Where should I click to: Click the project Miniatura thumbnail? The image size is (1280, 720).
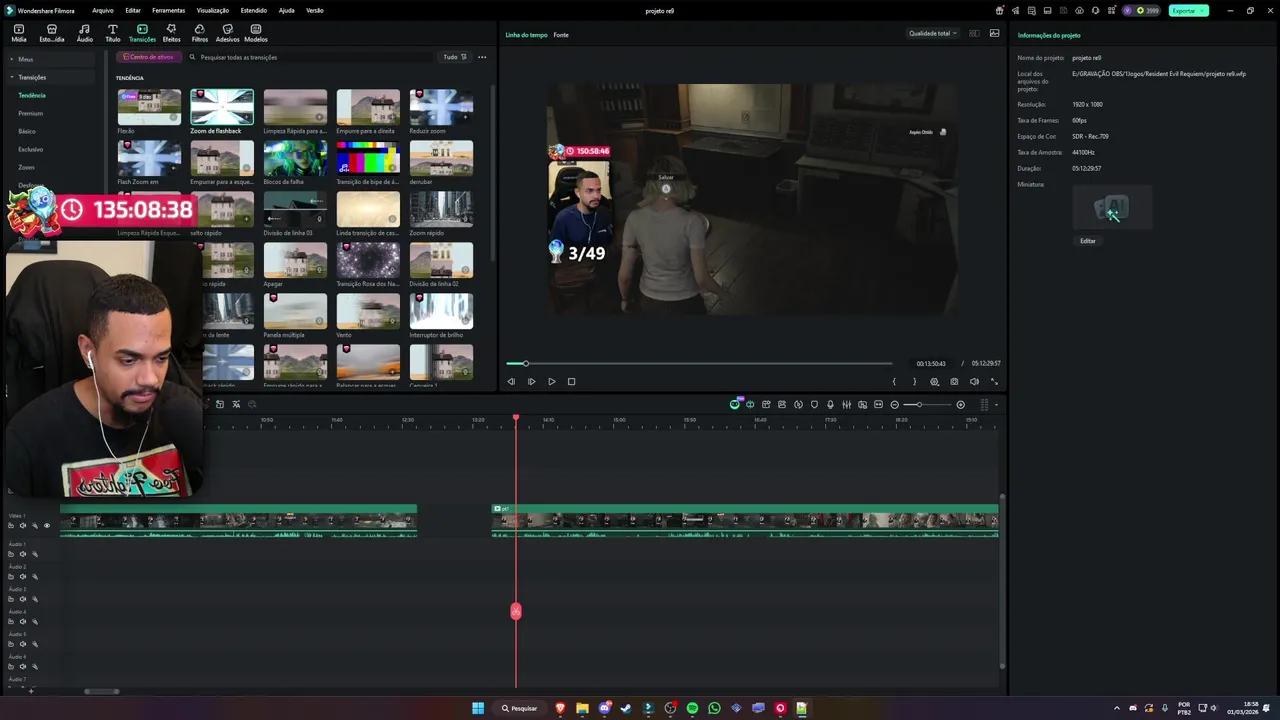point(1112,208)
